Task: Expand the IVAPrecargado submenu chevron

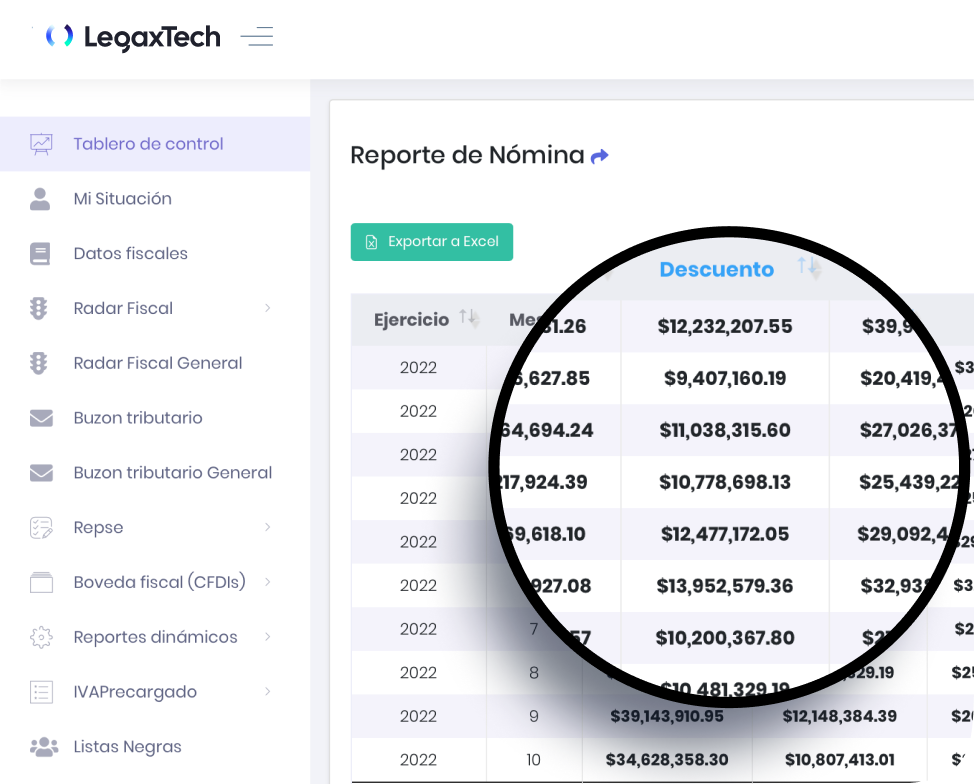Action: click(267, 692)
